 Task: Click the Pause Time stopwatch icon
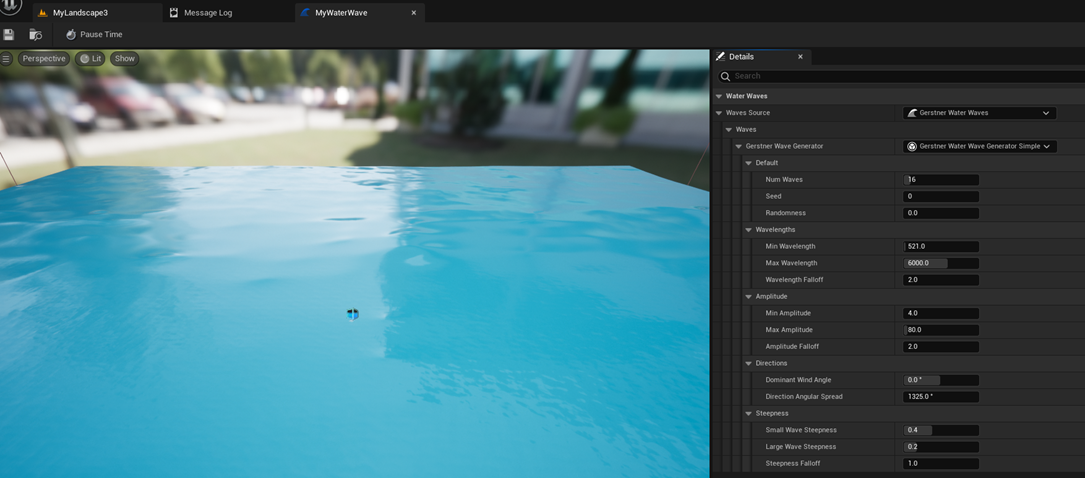click(71, 35)
